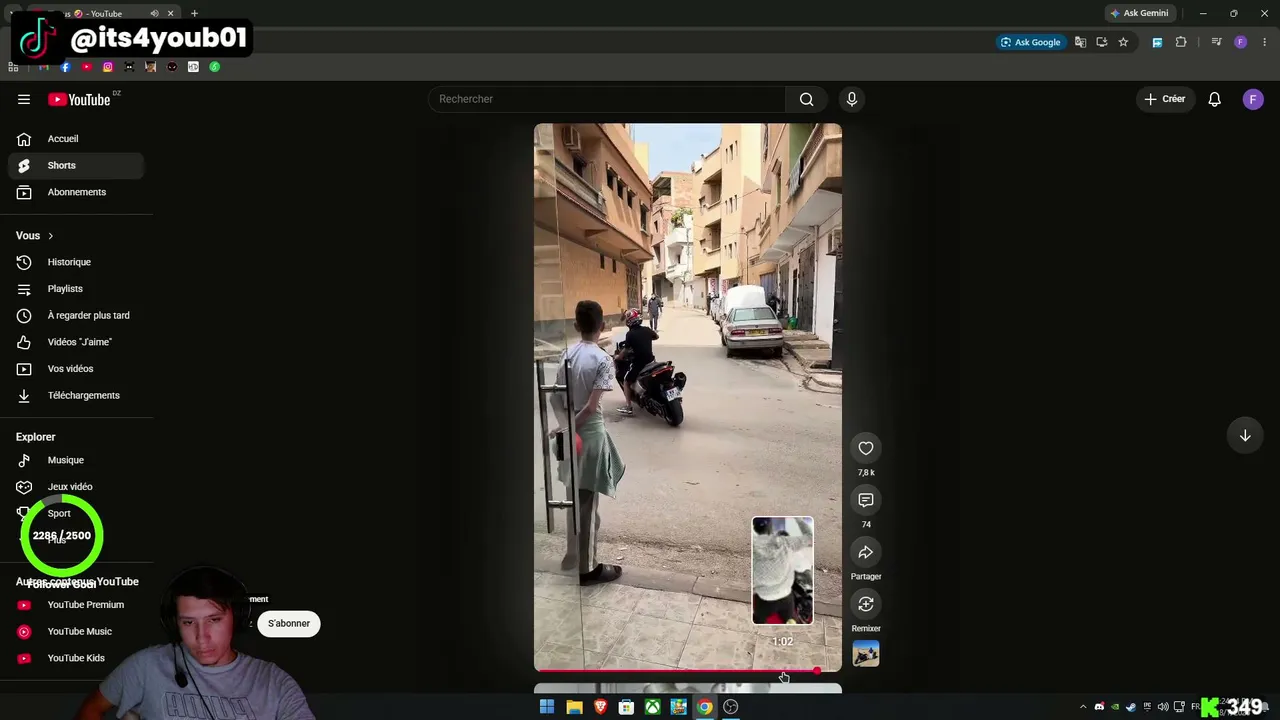Open Vos vidéos in the sidebar
The image size is (1280, 720).
(76, 369)
